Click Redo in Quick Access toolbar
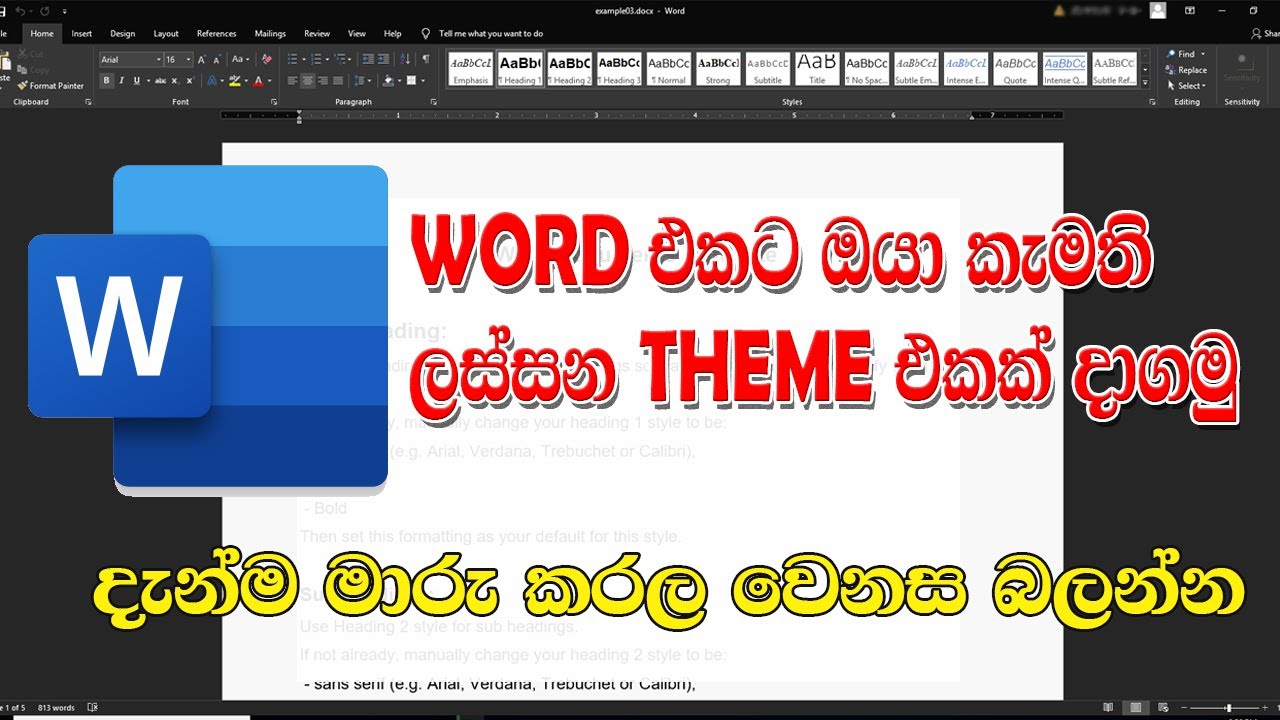This screenshot has height=720, width=1280. click(x=45, y=10)
